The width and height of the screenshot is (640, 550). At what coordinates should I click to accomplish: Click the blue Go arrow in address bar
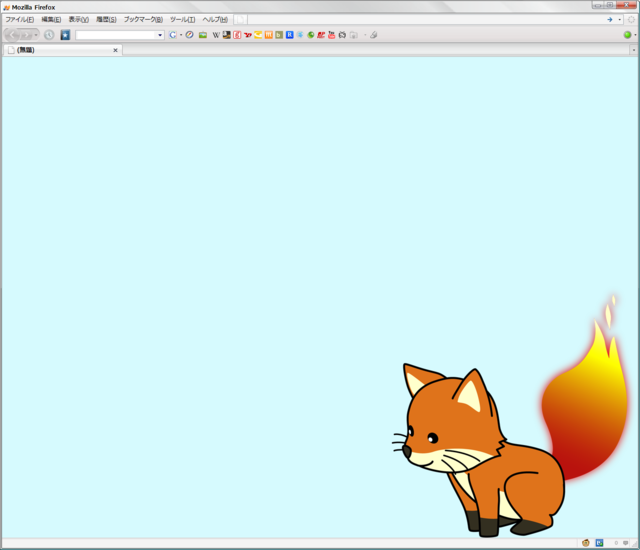tap(609, 20)
